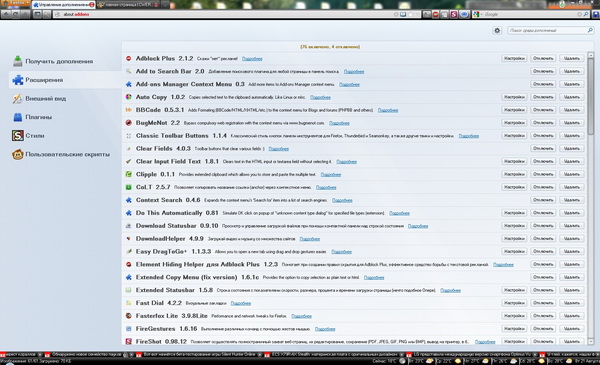Open Настройки for BugMeNot
Screen dimensions: 600x365
(x=514, y=123)
